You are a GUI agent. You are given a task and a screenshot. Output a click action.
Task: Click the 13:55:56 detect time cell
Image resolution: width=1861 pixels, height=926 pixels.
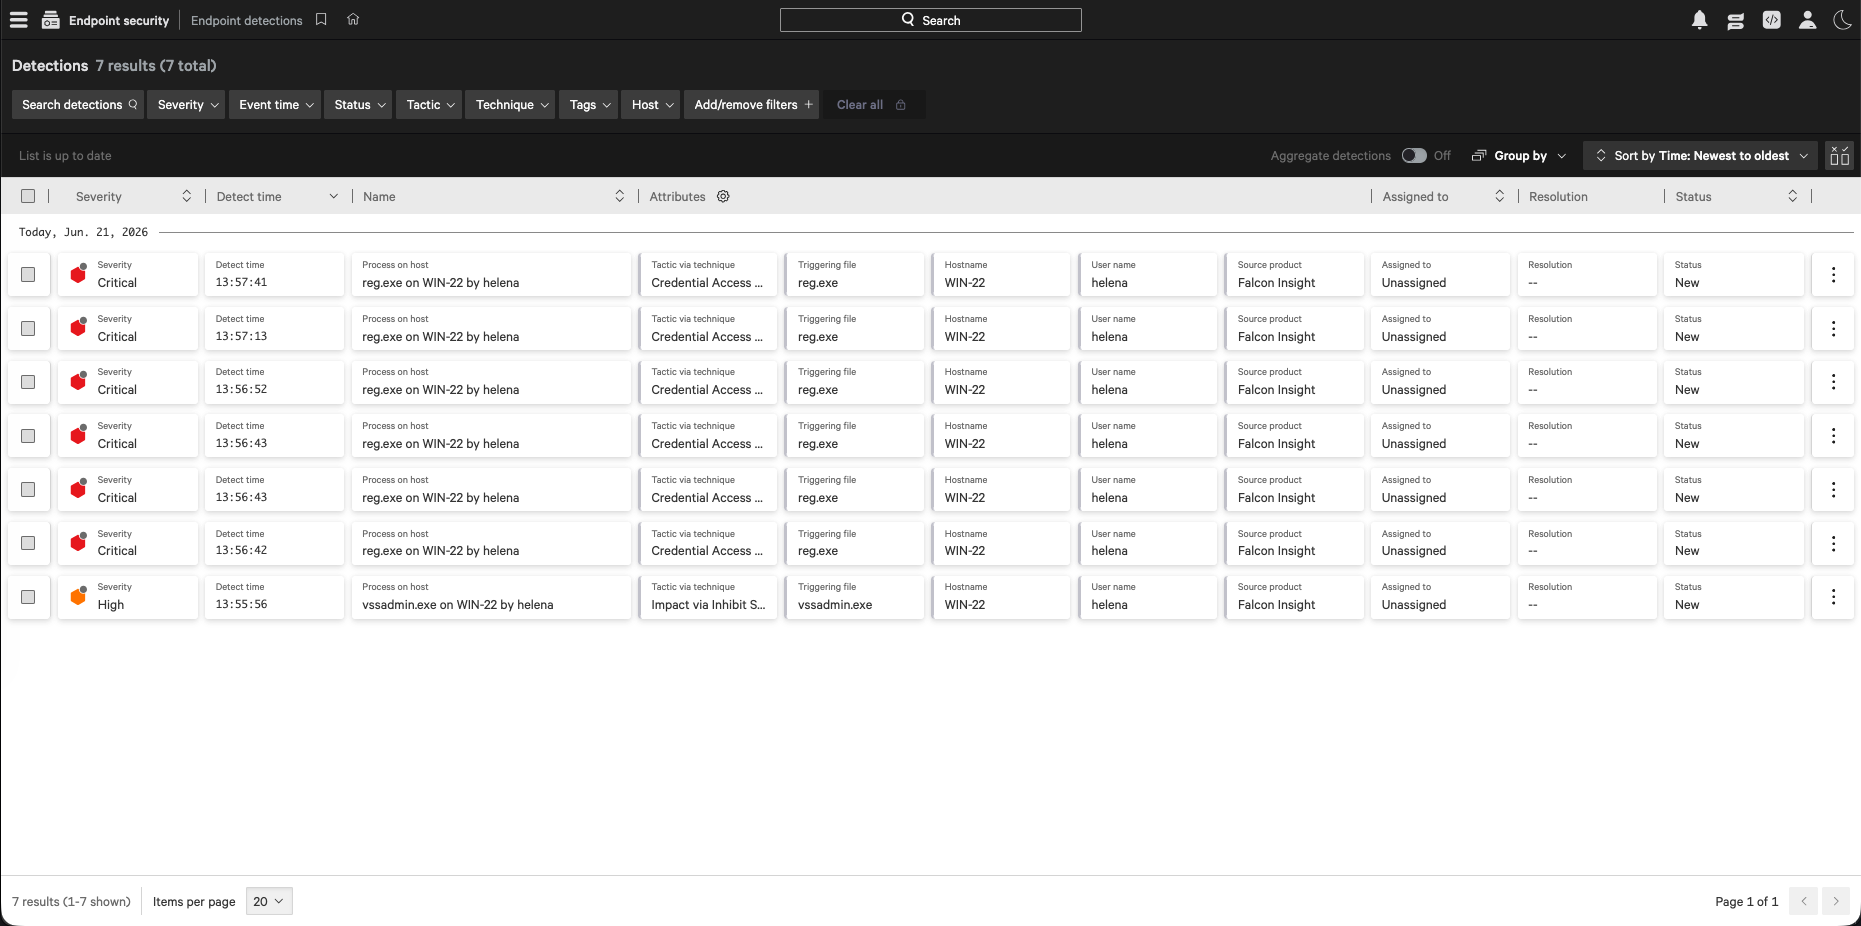click(274, 597)
